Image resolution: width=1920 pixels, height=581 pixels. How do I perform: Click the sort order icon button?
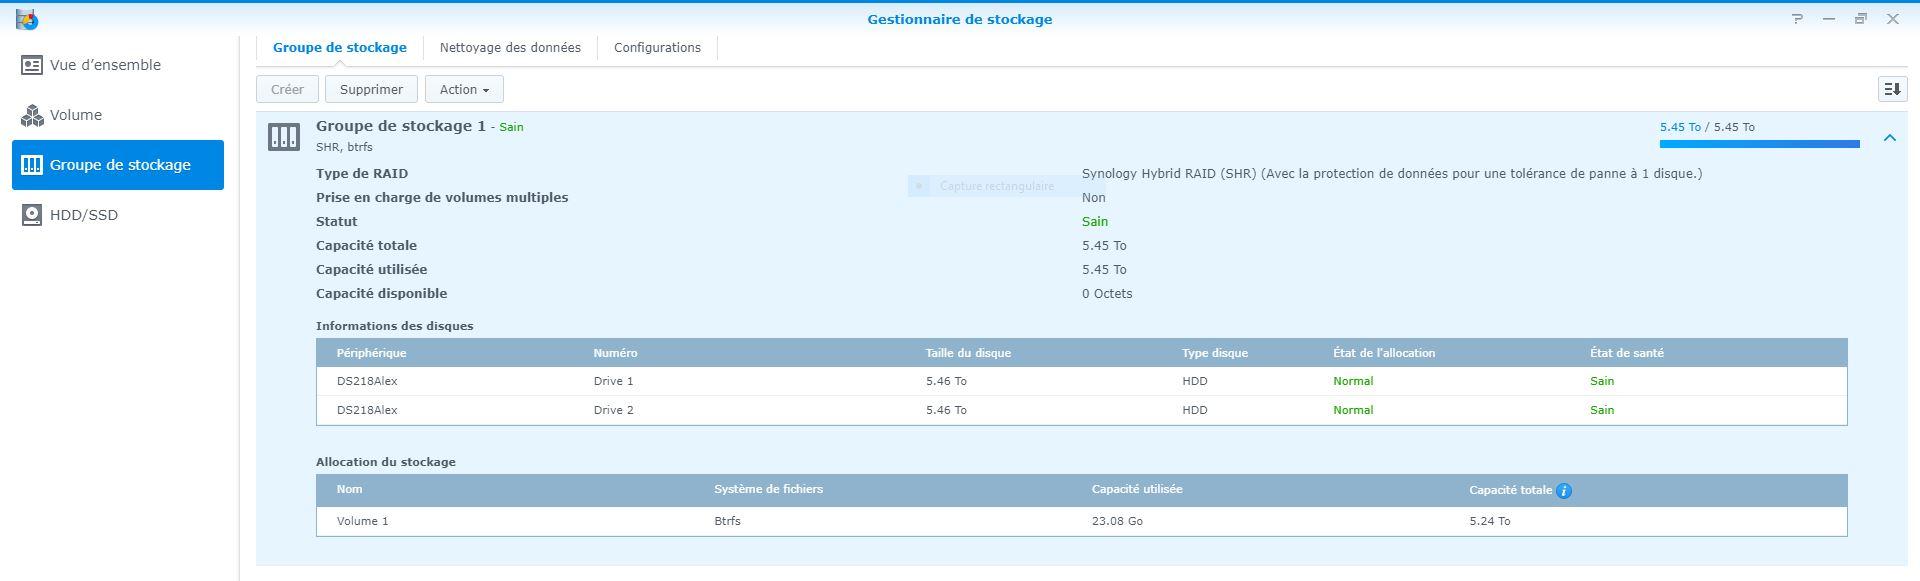(x=1892, y=89)
